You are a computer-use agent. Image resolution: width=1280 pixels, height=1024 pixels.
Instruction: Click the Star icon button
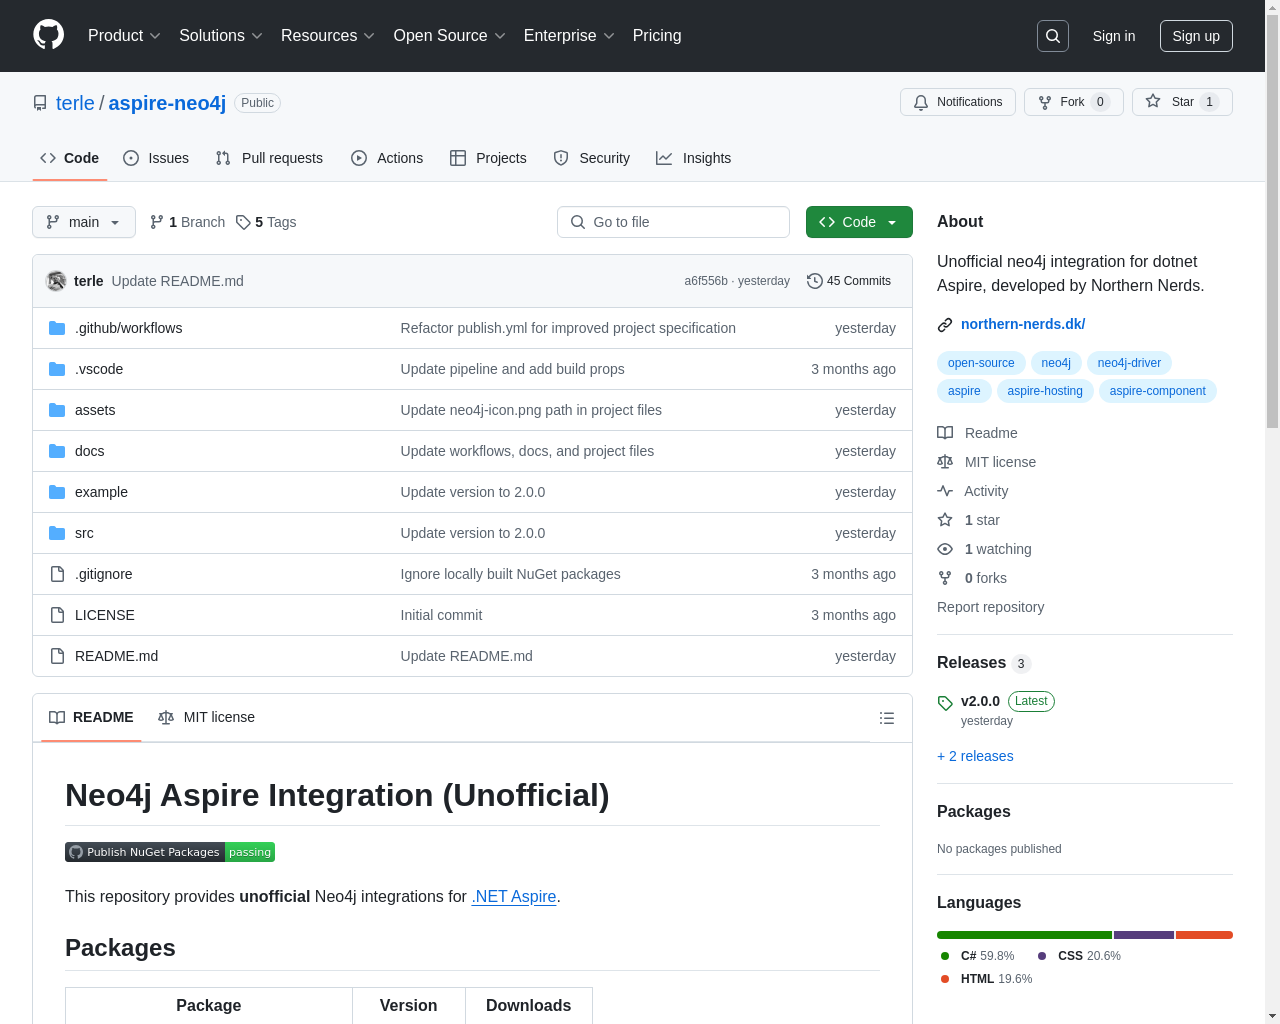click(x=1153, y=102)
